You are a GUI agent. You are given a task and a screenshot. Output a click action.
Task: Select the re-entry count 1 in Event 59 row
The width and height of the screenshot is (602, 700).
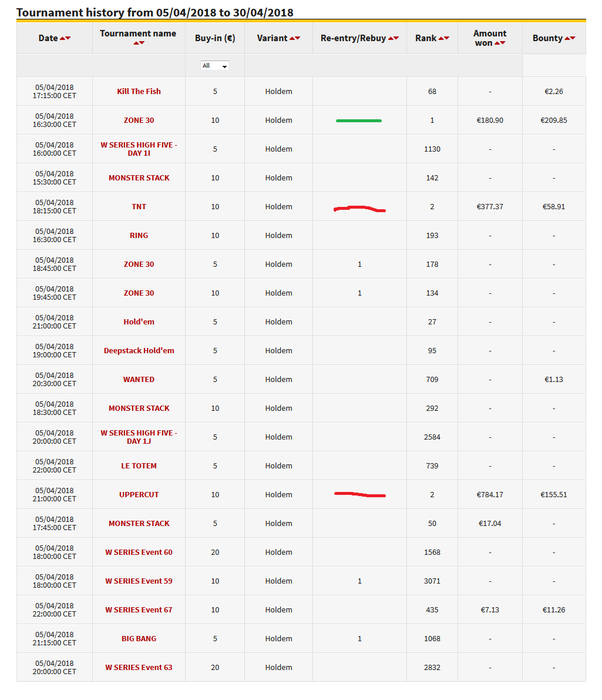click(x=360, y=581)
